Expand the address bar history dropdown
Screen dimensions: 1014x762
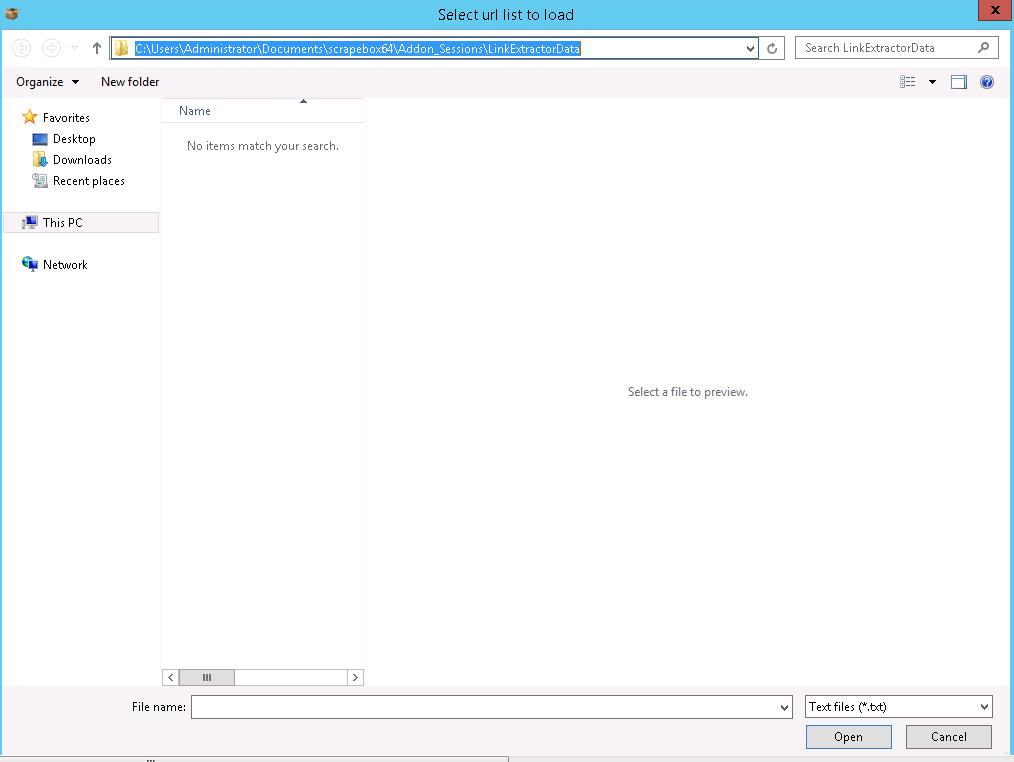[x=750, y=49]
